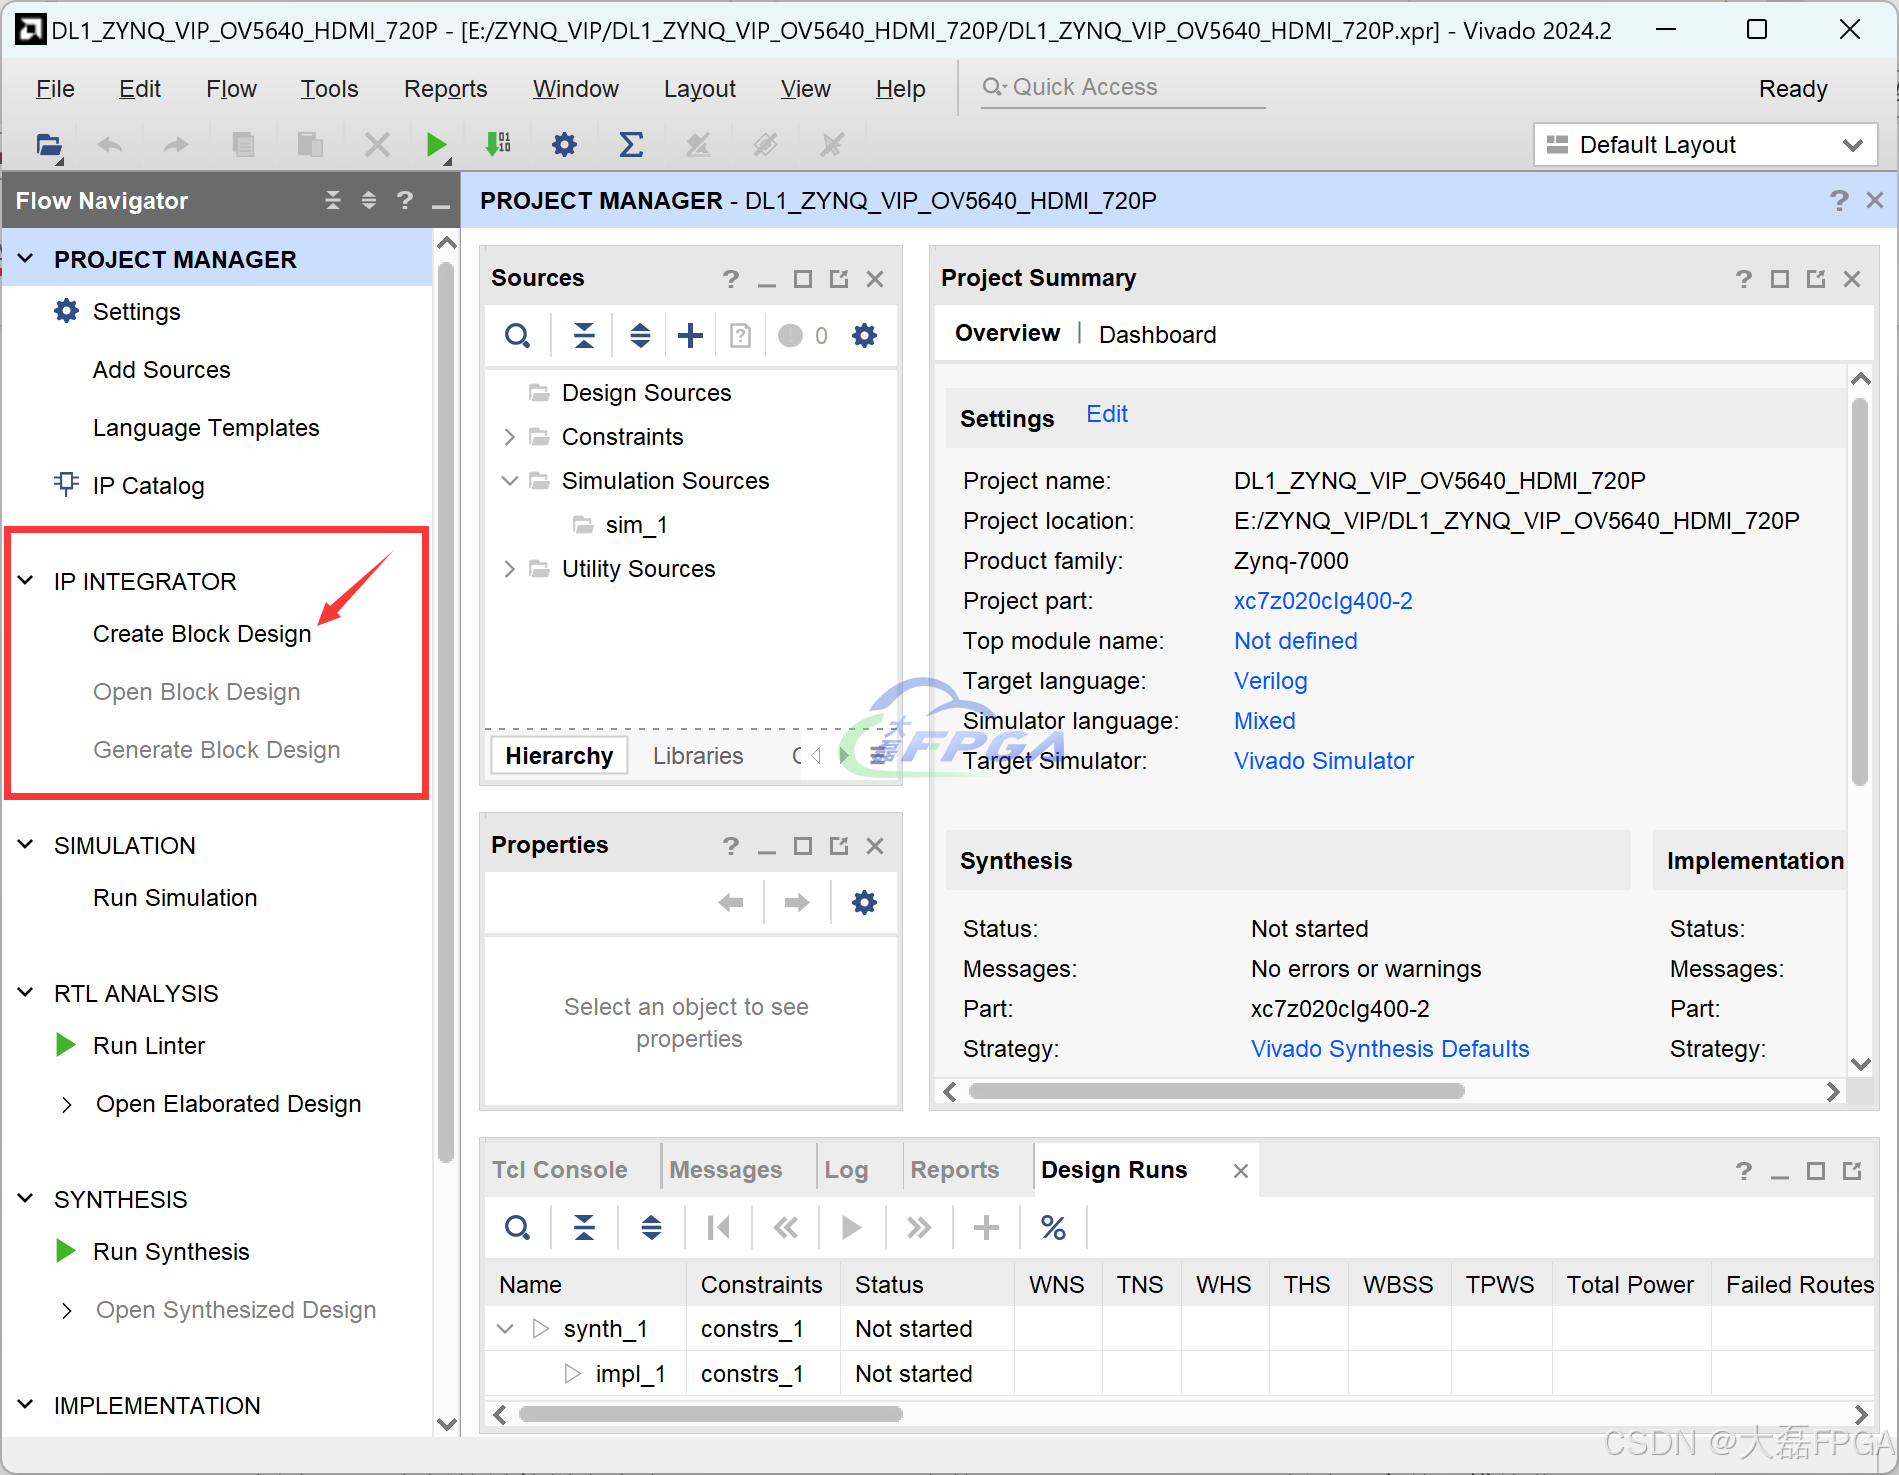
Task: Maximize the Project Summary panel
Action: coord(1779,279)
